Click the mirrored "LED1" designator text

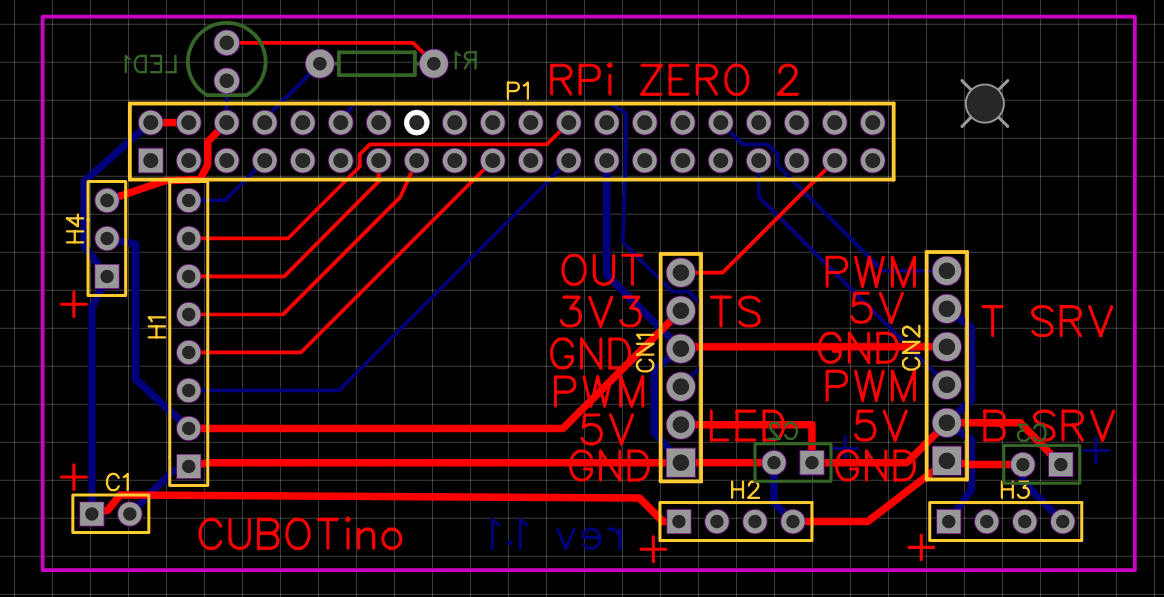151,65
